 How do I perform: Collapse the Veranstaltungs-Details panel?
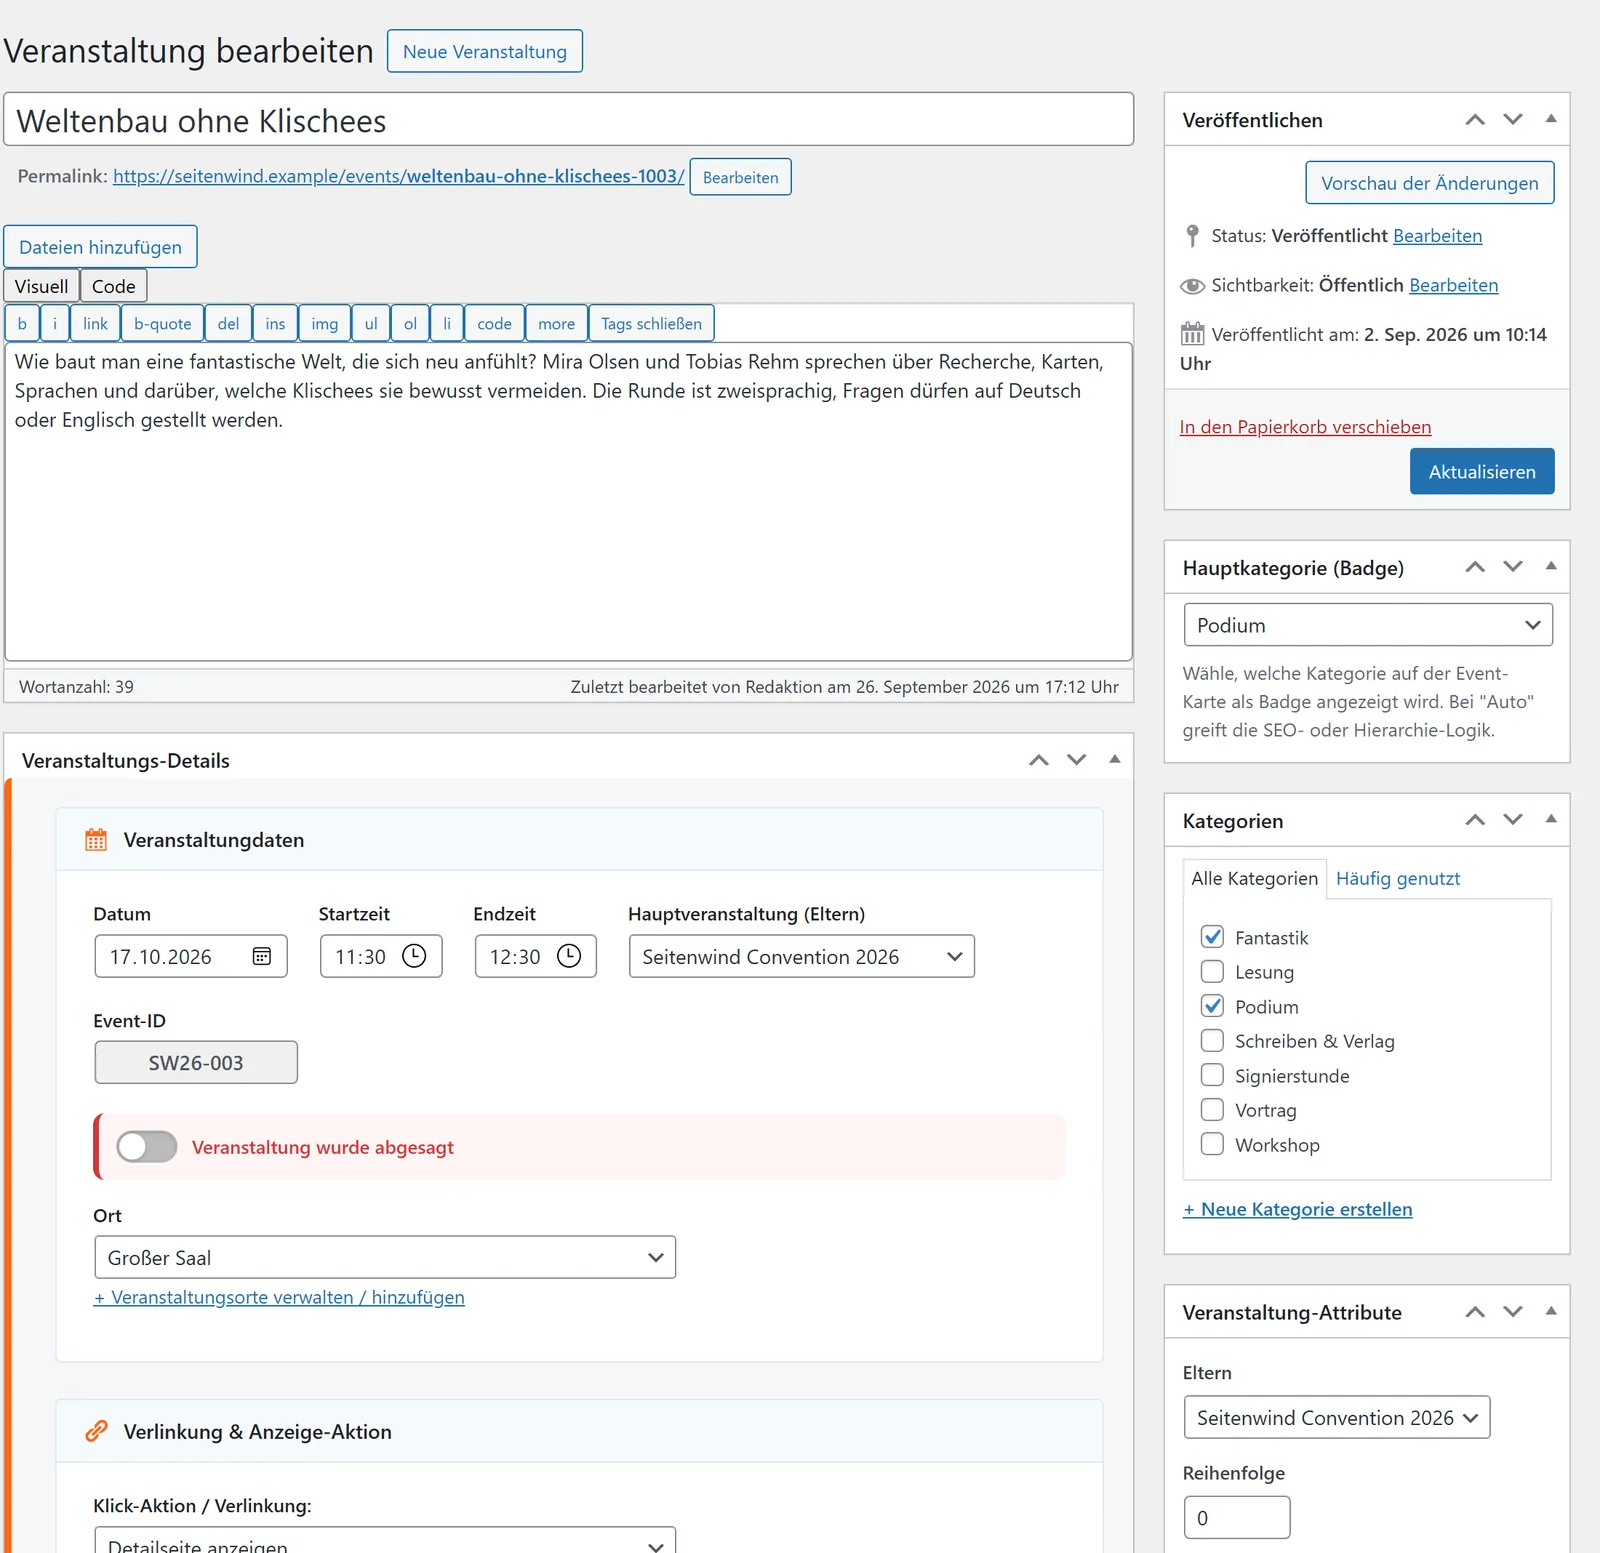point(1115,759)
